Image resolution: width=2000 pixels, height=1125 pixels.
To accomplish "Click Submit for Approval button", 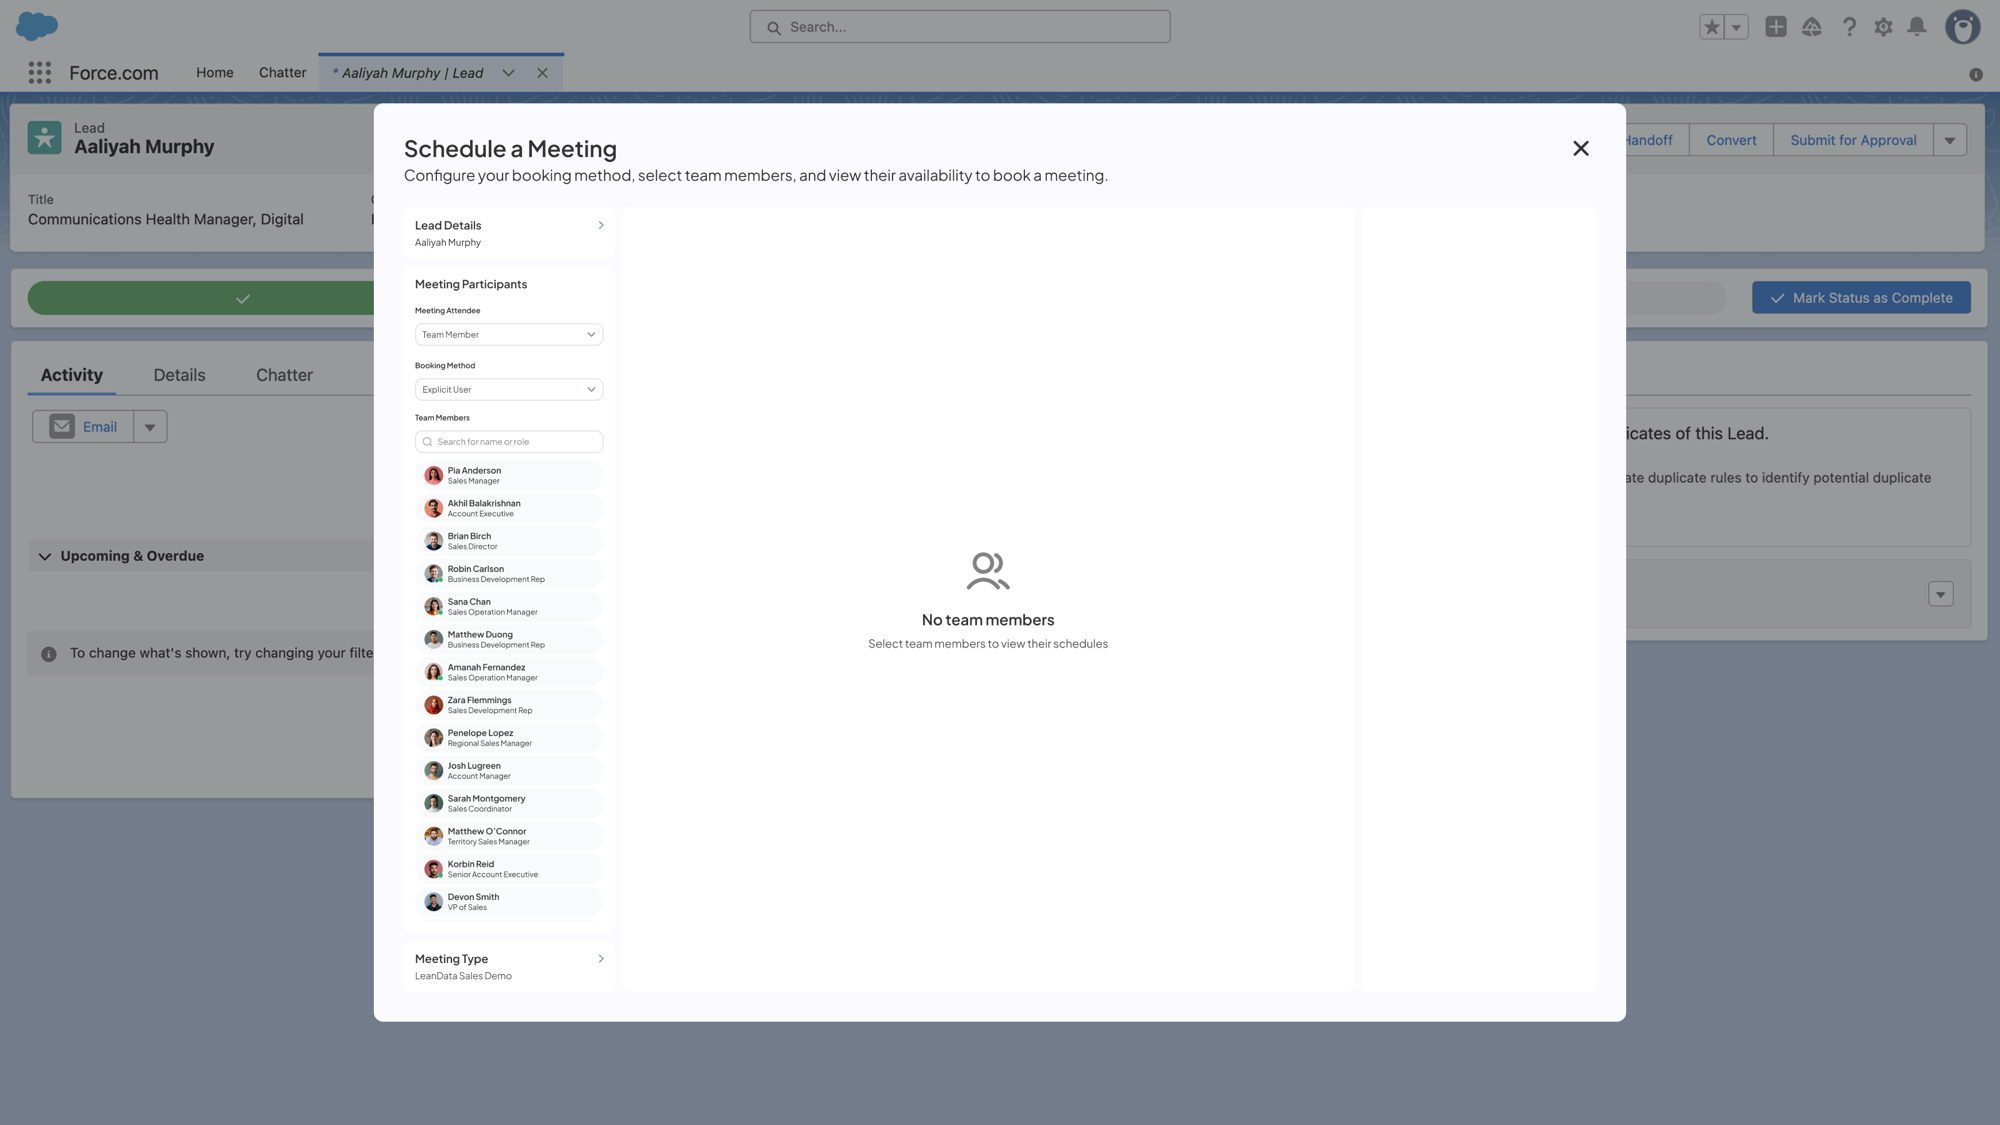I will coord(1853,140).
